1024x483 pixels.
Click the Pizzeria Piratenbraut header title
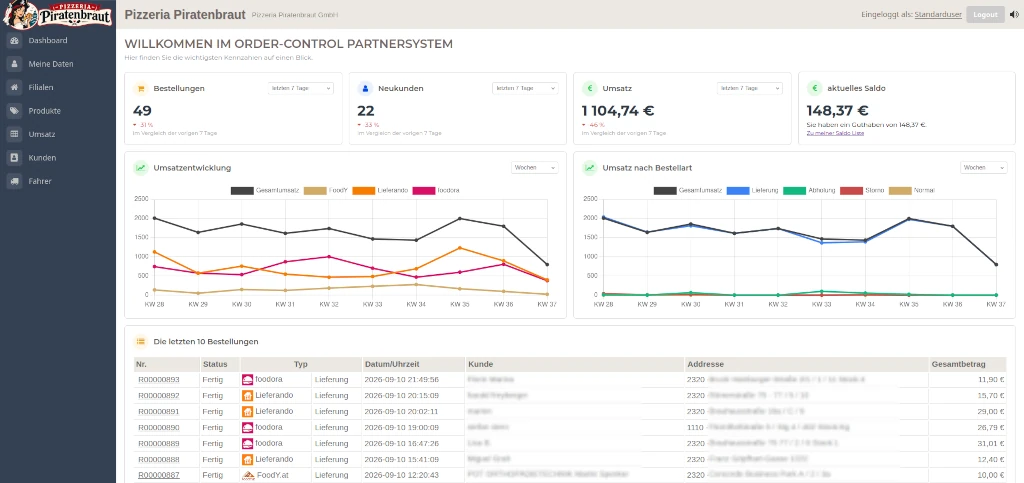click(x=185, y=14)
